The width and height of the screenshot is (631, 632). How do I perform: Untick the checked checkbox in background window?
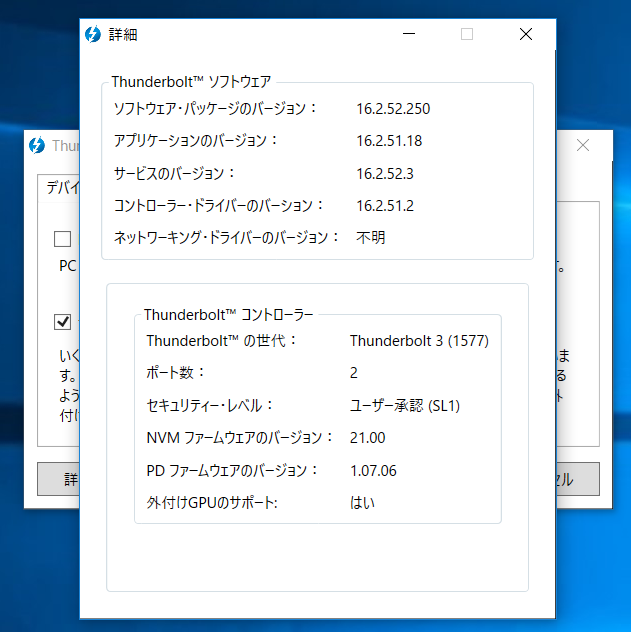point(62,322)
